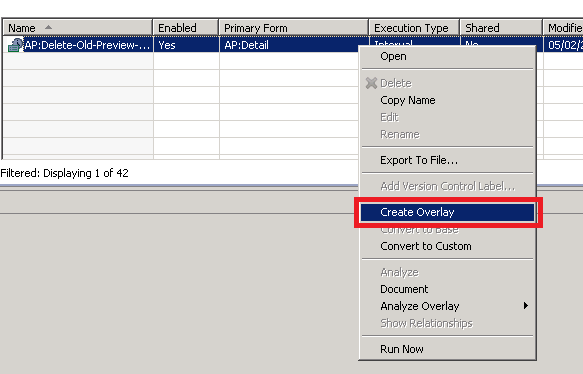The width and height of the screenshot is (583, 374).
Task: Select Run Now menu entry
Action: 402,349
